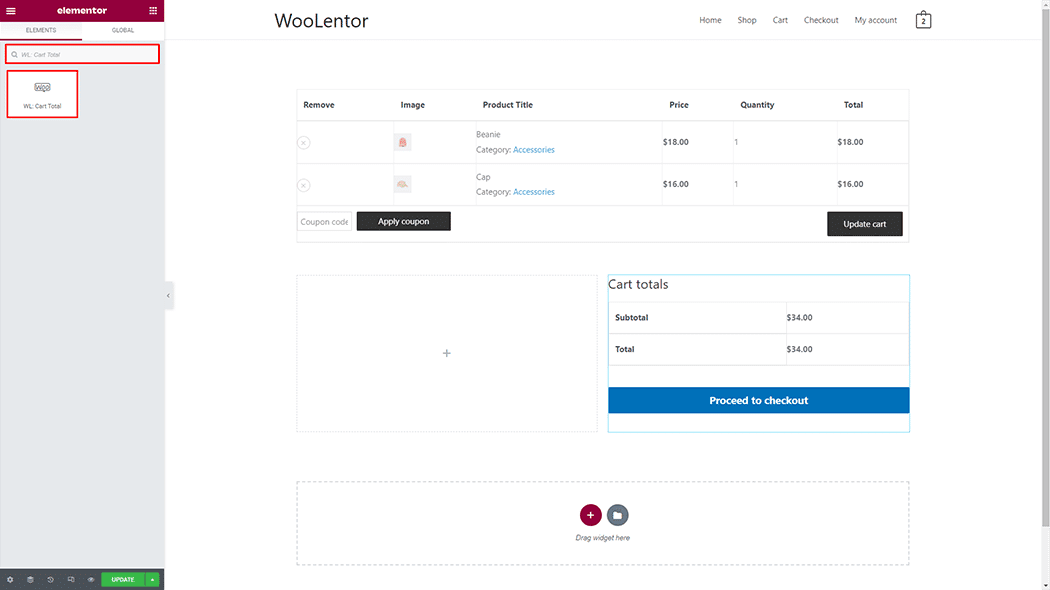Click the search magnifier in widget search
Image resolution: width=1050 pixels, height=590 pixels.
coord(13,54)
